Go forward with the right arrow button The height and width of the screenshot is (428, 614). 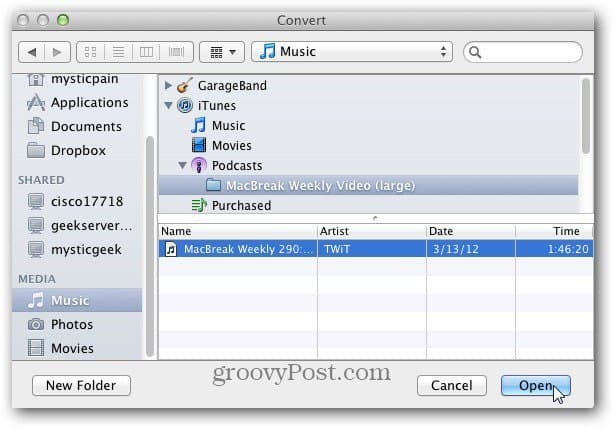coord(57,52)
